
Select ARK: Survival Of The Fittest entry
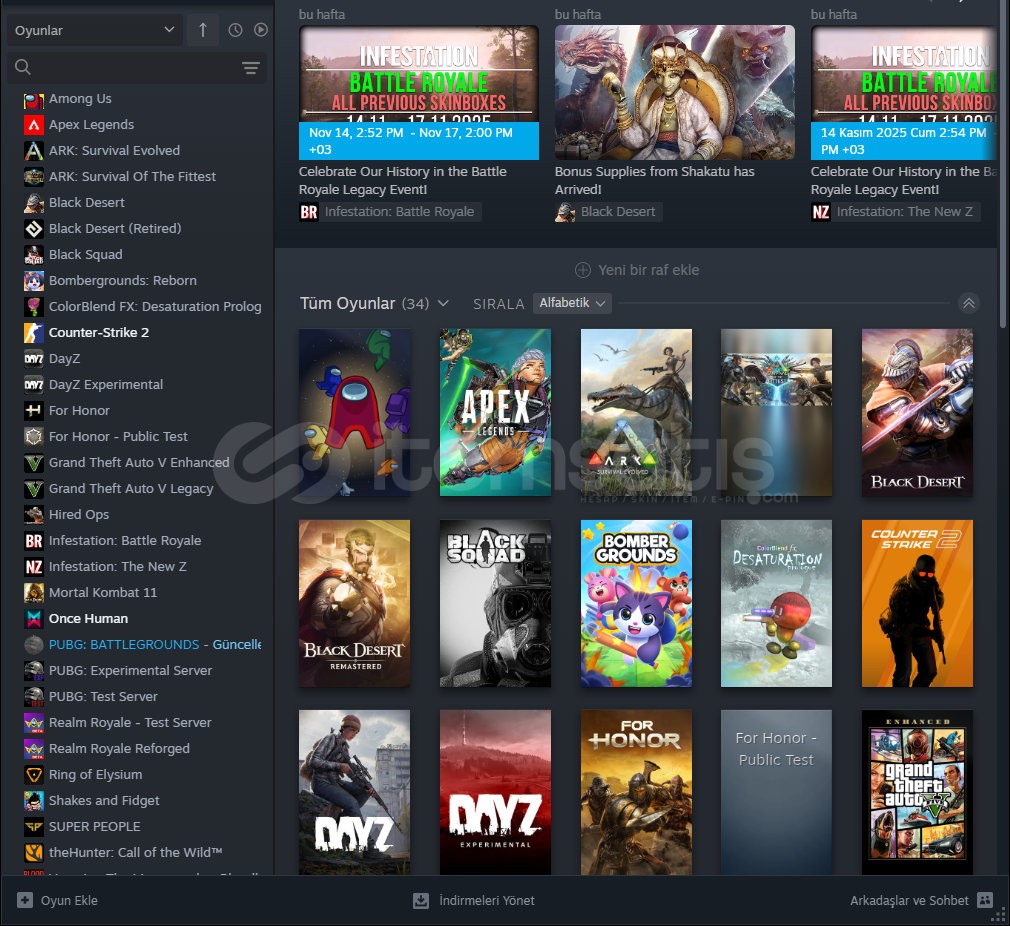[132, 176]
